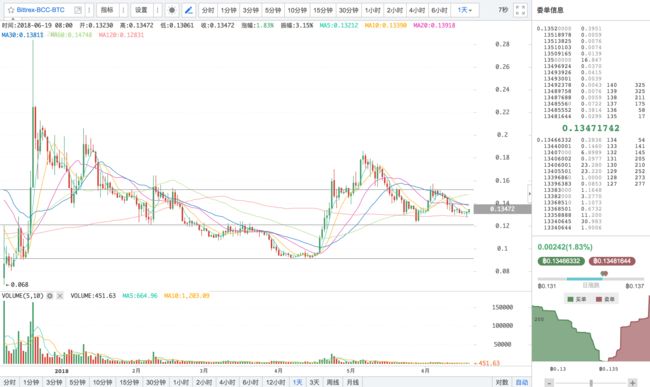
Task: Enter fullscreen with the expand icon
Action: click(x=520, y=10)
